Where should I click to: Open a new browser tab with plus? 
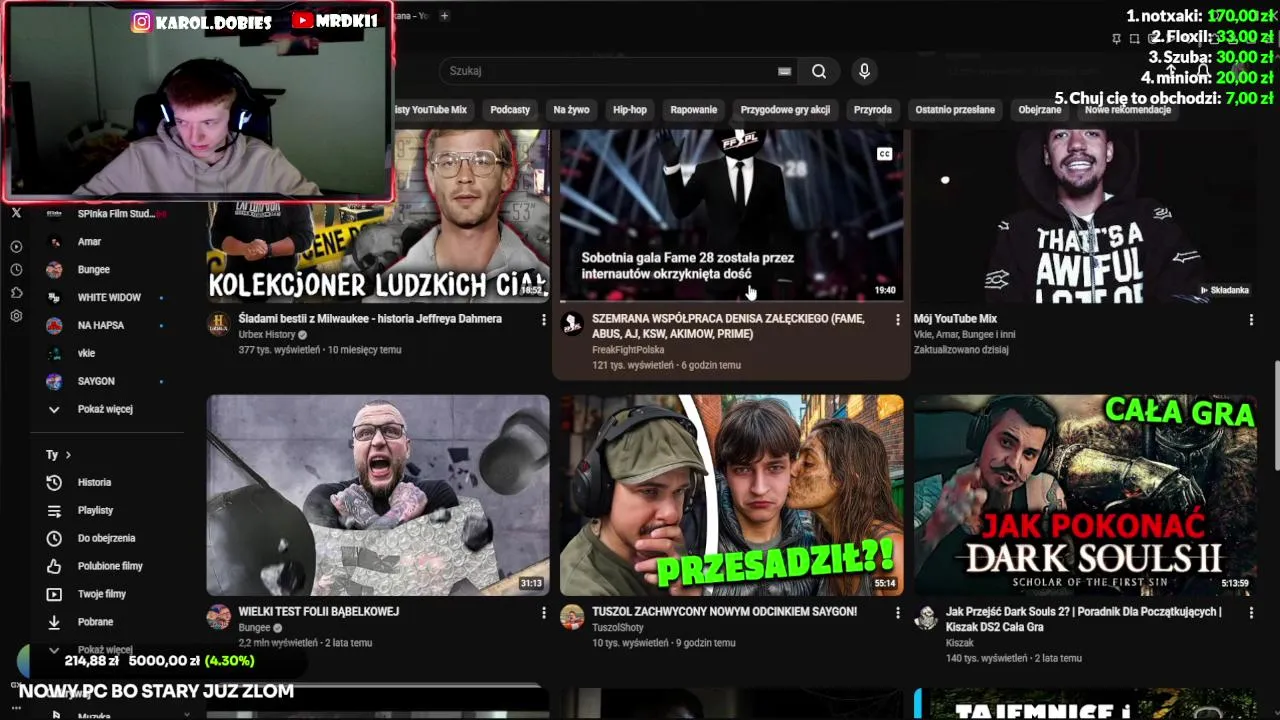coord(444,15)
